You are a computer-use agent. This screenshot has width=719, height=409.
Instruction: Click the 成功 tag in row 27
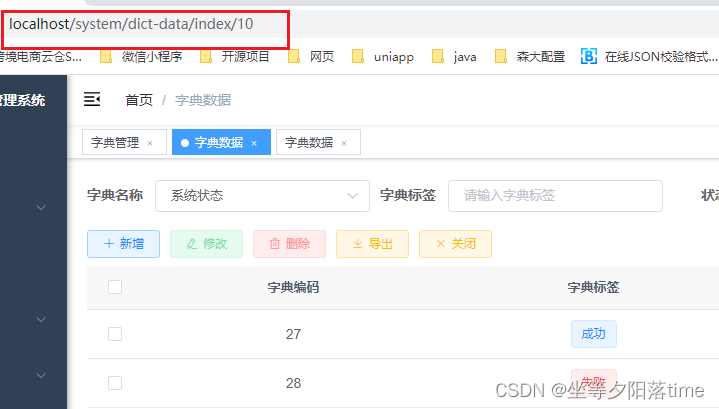click(593, 334)
